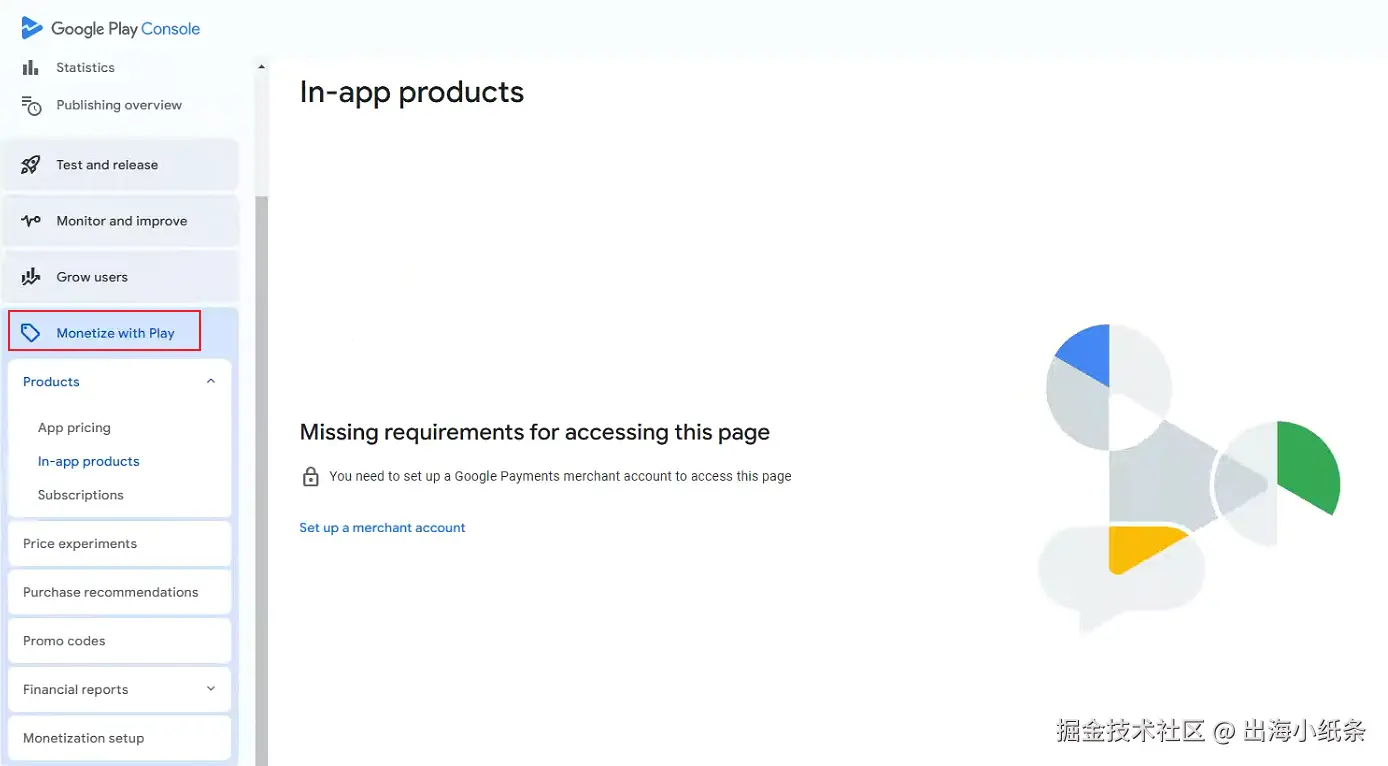The image size is (1388, 766).
Task: Open Promo codes page
Action: coord(64,641)
